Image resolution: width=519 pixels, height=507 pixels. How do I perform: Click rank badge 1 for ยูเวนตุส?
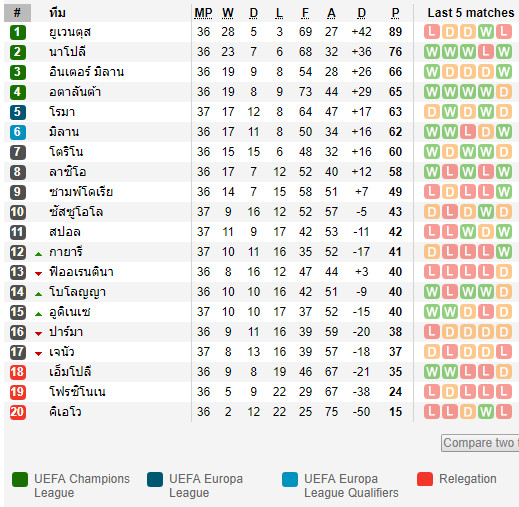(x=18, y=32)
